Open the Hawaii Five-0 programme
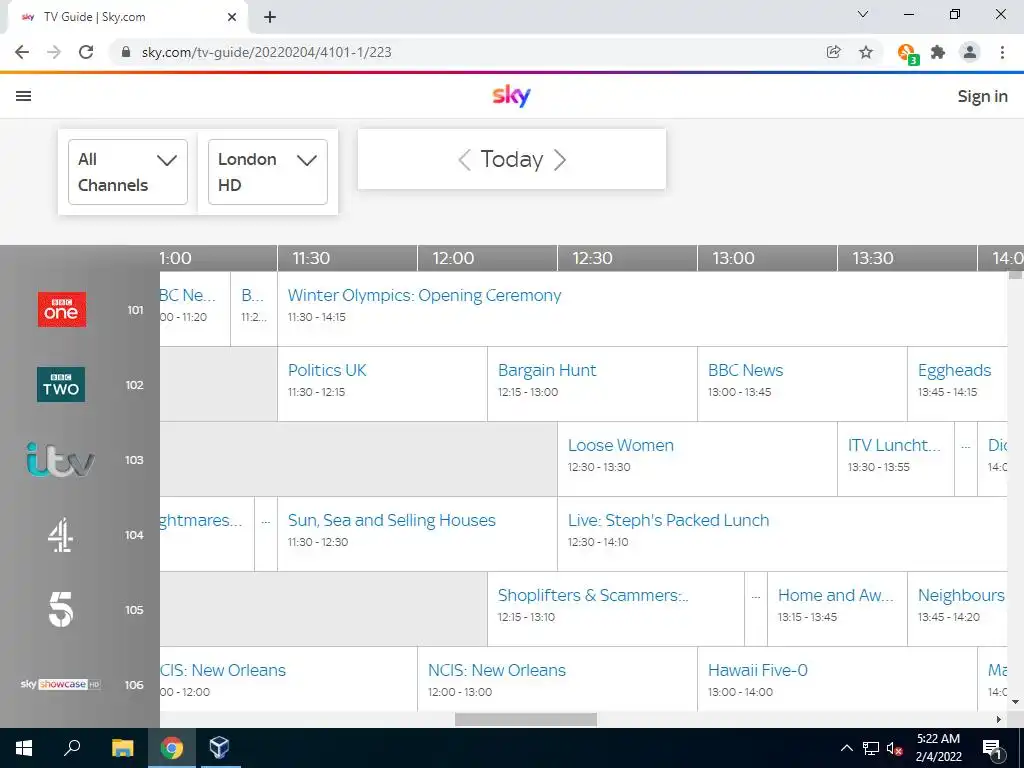The image size is (1024, 768). pyautogui.click(x=837, y=679)
